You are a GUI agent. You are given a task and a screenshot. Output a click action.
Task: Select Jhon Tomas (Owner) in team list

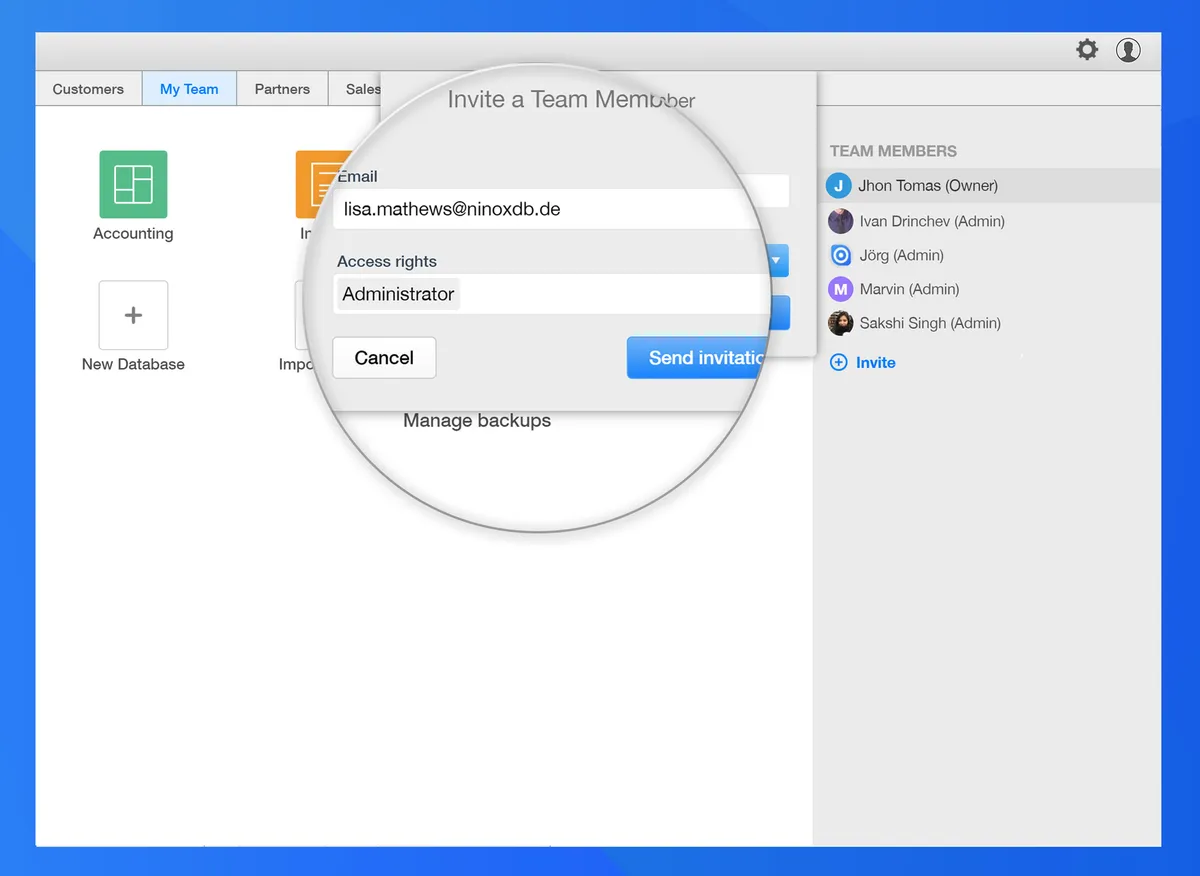coord(987,185)
